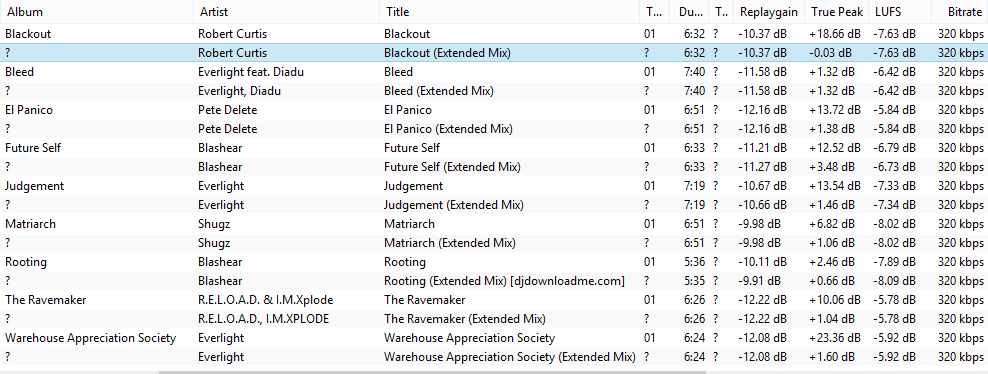Select artist 'Pete Delete' in El Panico row
Viewport: 988px width, 374px height.
point(227,110)
